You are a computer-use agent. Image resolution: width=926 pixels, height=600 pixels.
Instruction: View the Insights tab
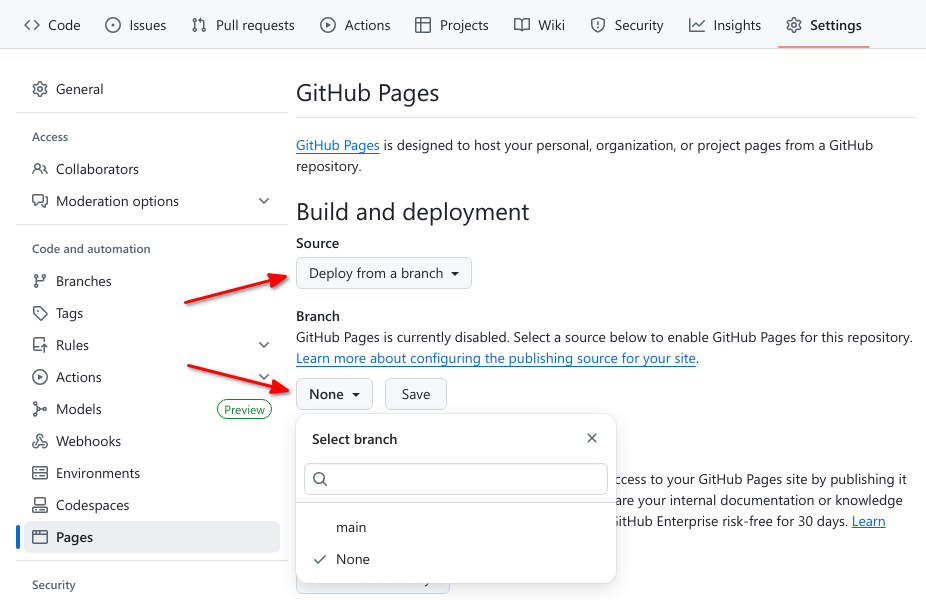725,25
